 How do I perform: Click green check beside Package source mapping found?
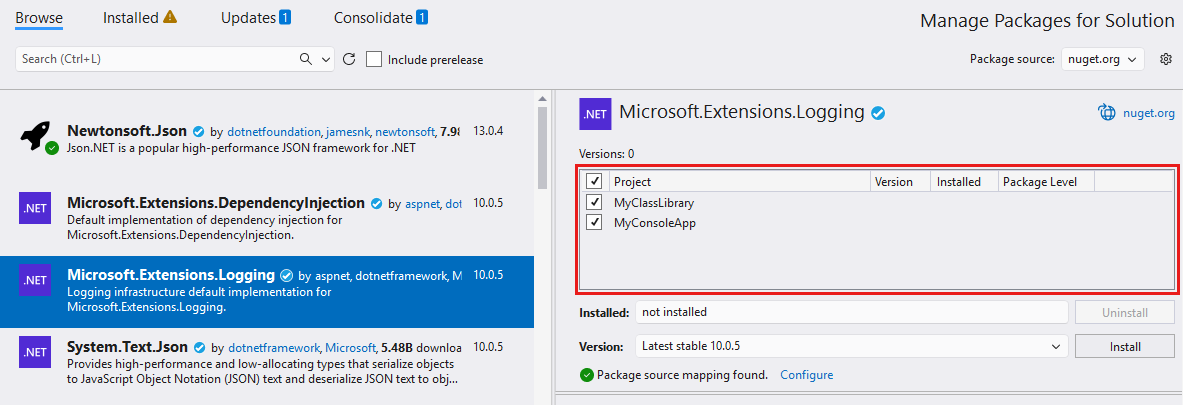click(x=586, y=375)
